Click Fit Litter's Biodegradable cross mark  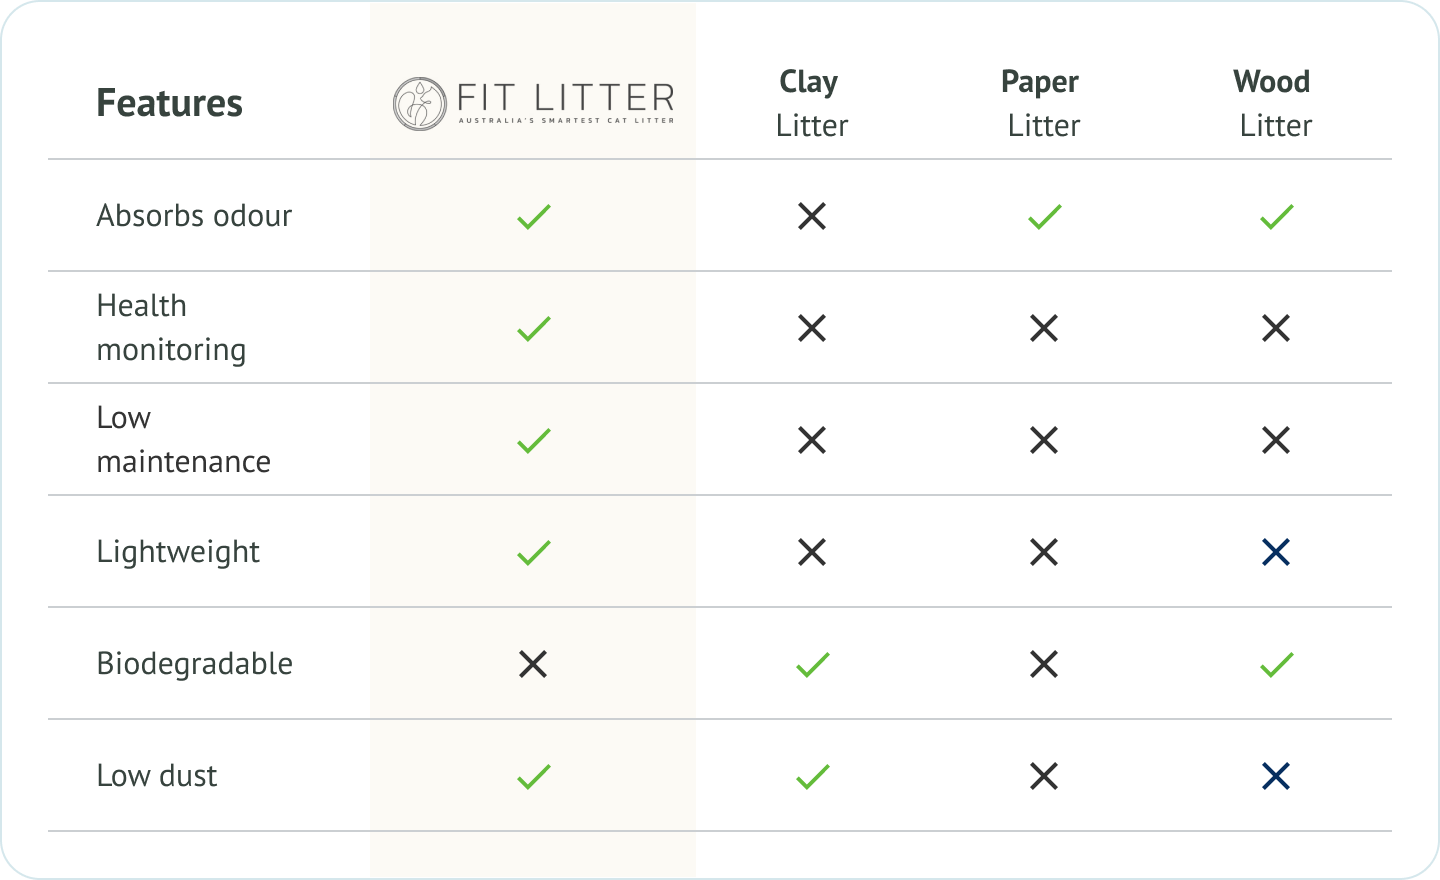click(x=533, y=664)
